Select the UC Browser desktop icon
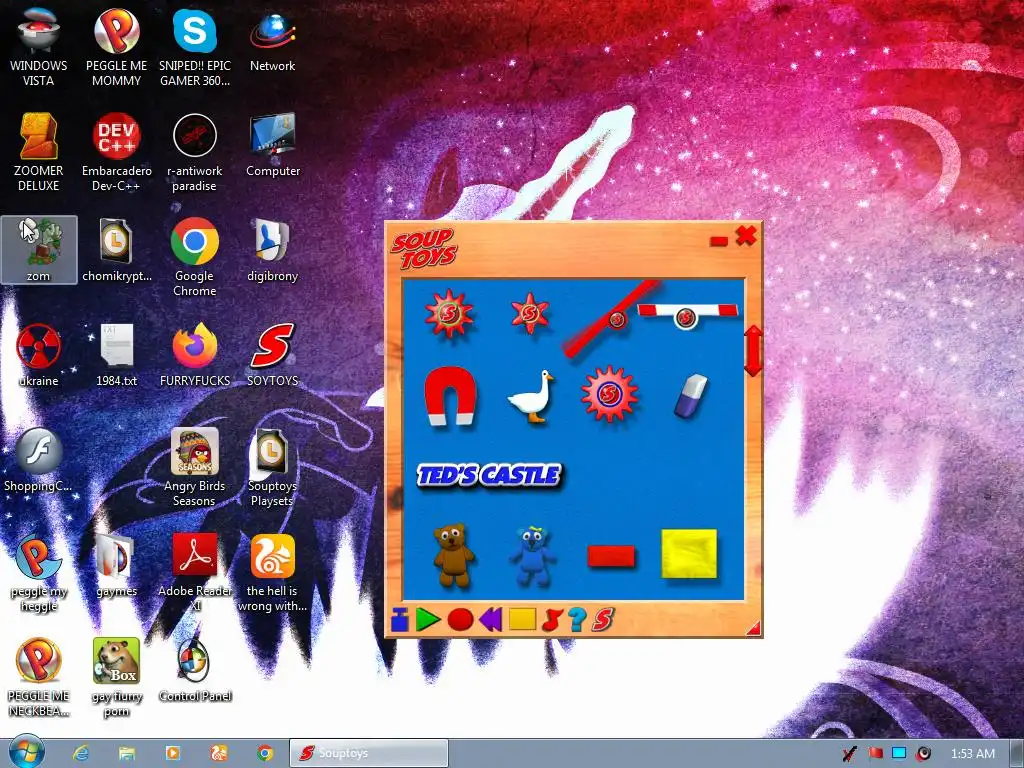Image resolution: width=1024 pixels, height=768 pixels. (x=272, y=573)
